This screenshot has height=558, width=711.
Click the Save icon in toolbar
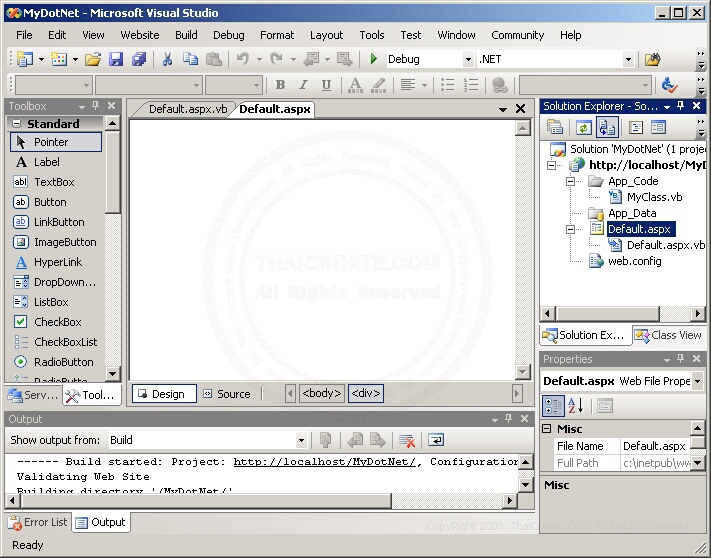point(116,59)
